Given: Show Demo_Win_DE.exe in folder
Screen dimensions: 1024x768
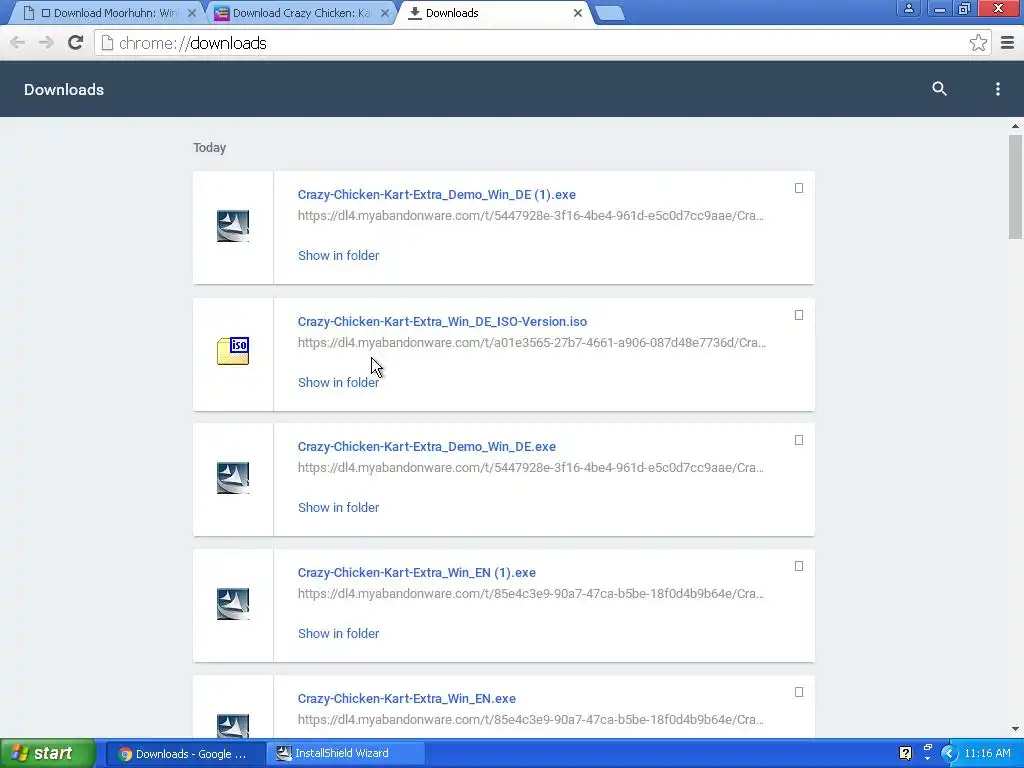Looking at the screenshot, I should tap(338, 507).
